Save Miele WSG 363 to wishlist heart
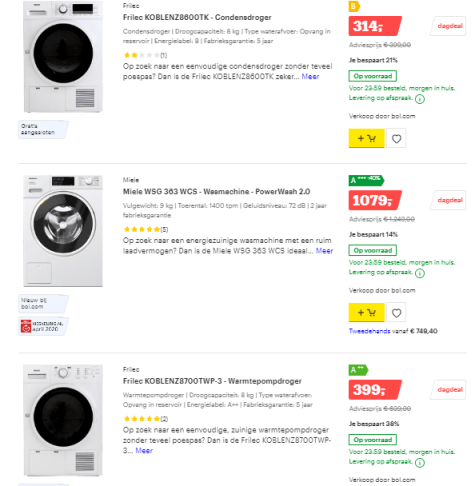475x486 pixels. click(x=396, y=313)
